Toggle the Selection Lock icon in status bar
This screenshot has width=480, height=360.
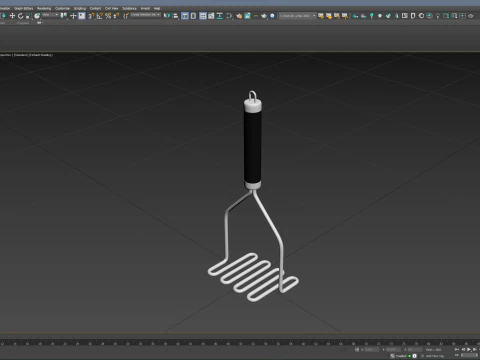(357, 350)
